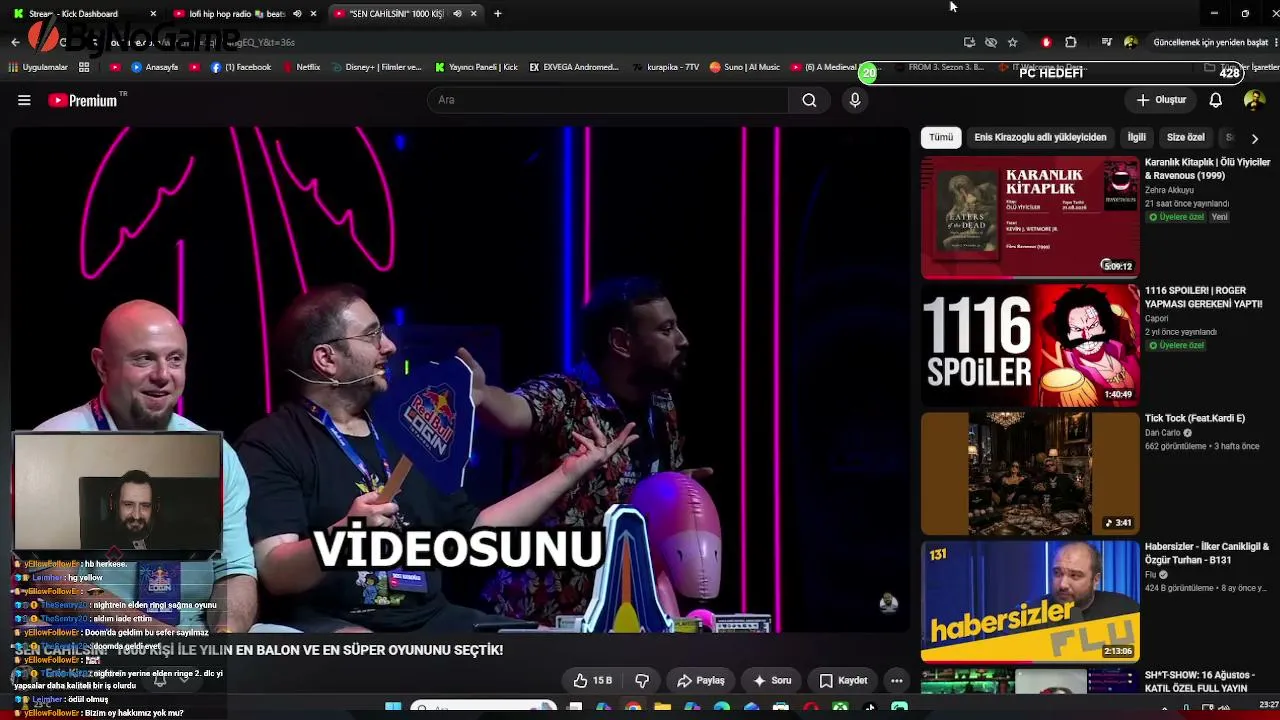The height and width of the screenshot is (720, 1280).
Task: Open the Karanlık Kitaplık video thumbnail
Action: click(1030, 217)
